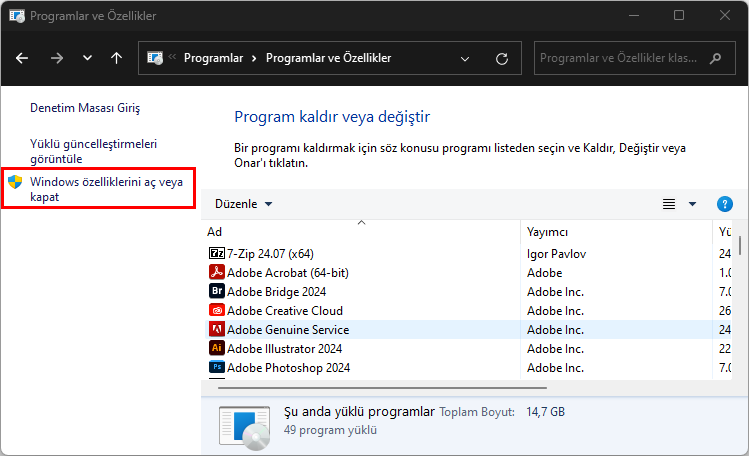Click the shield icon beside Windows özelliklerini
Viewport: 749px width, 456px height.
tap(15, 182)
